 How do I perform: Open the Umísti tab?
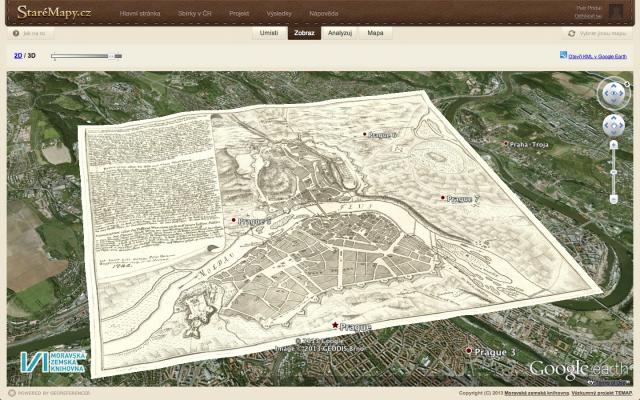[x=268, y=33]
